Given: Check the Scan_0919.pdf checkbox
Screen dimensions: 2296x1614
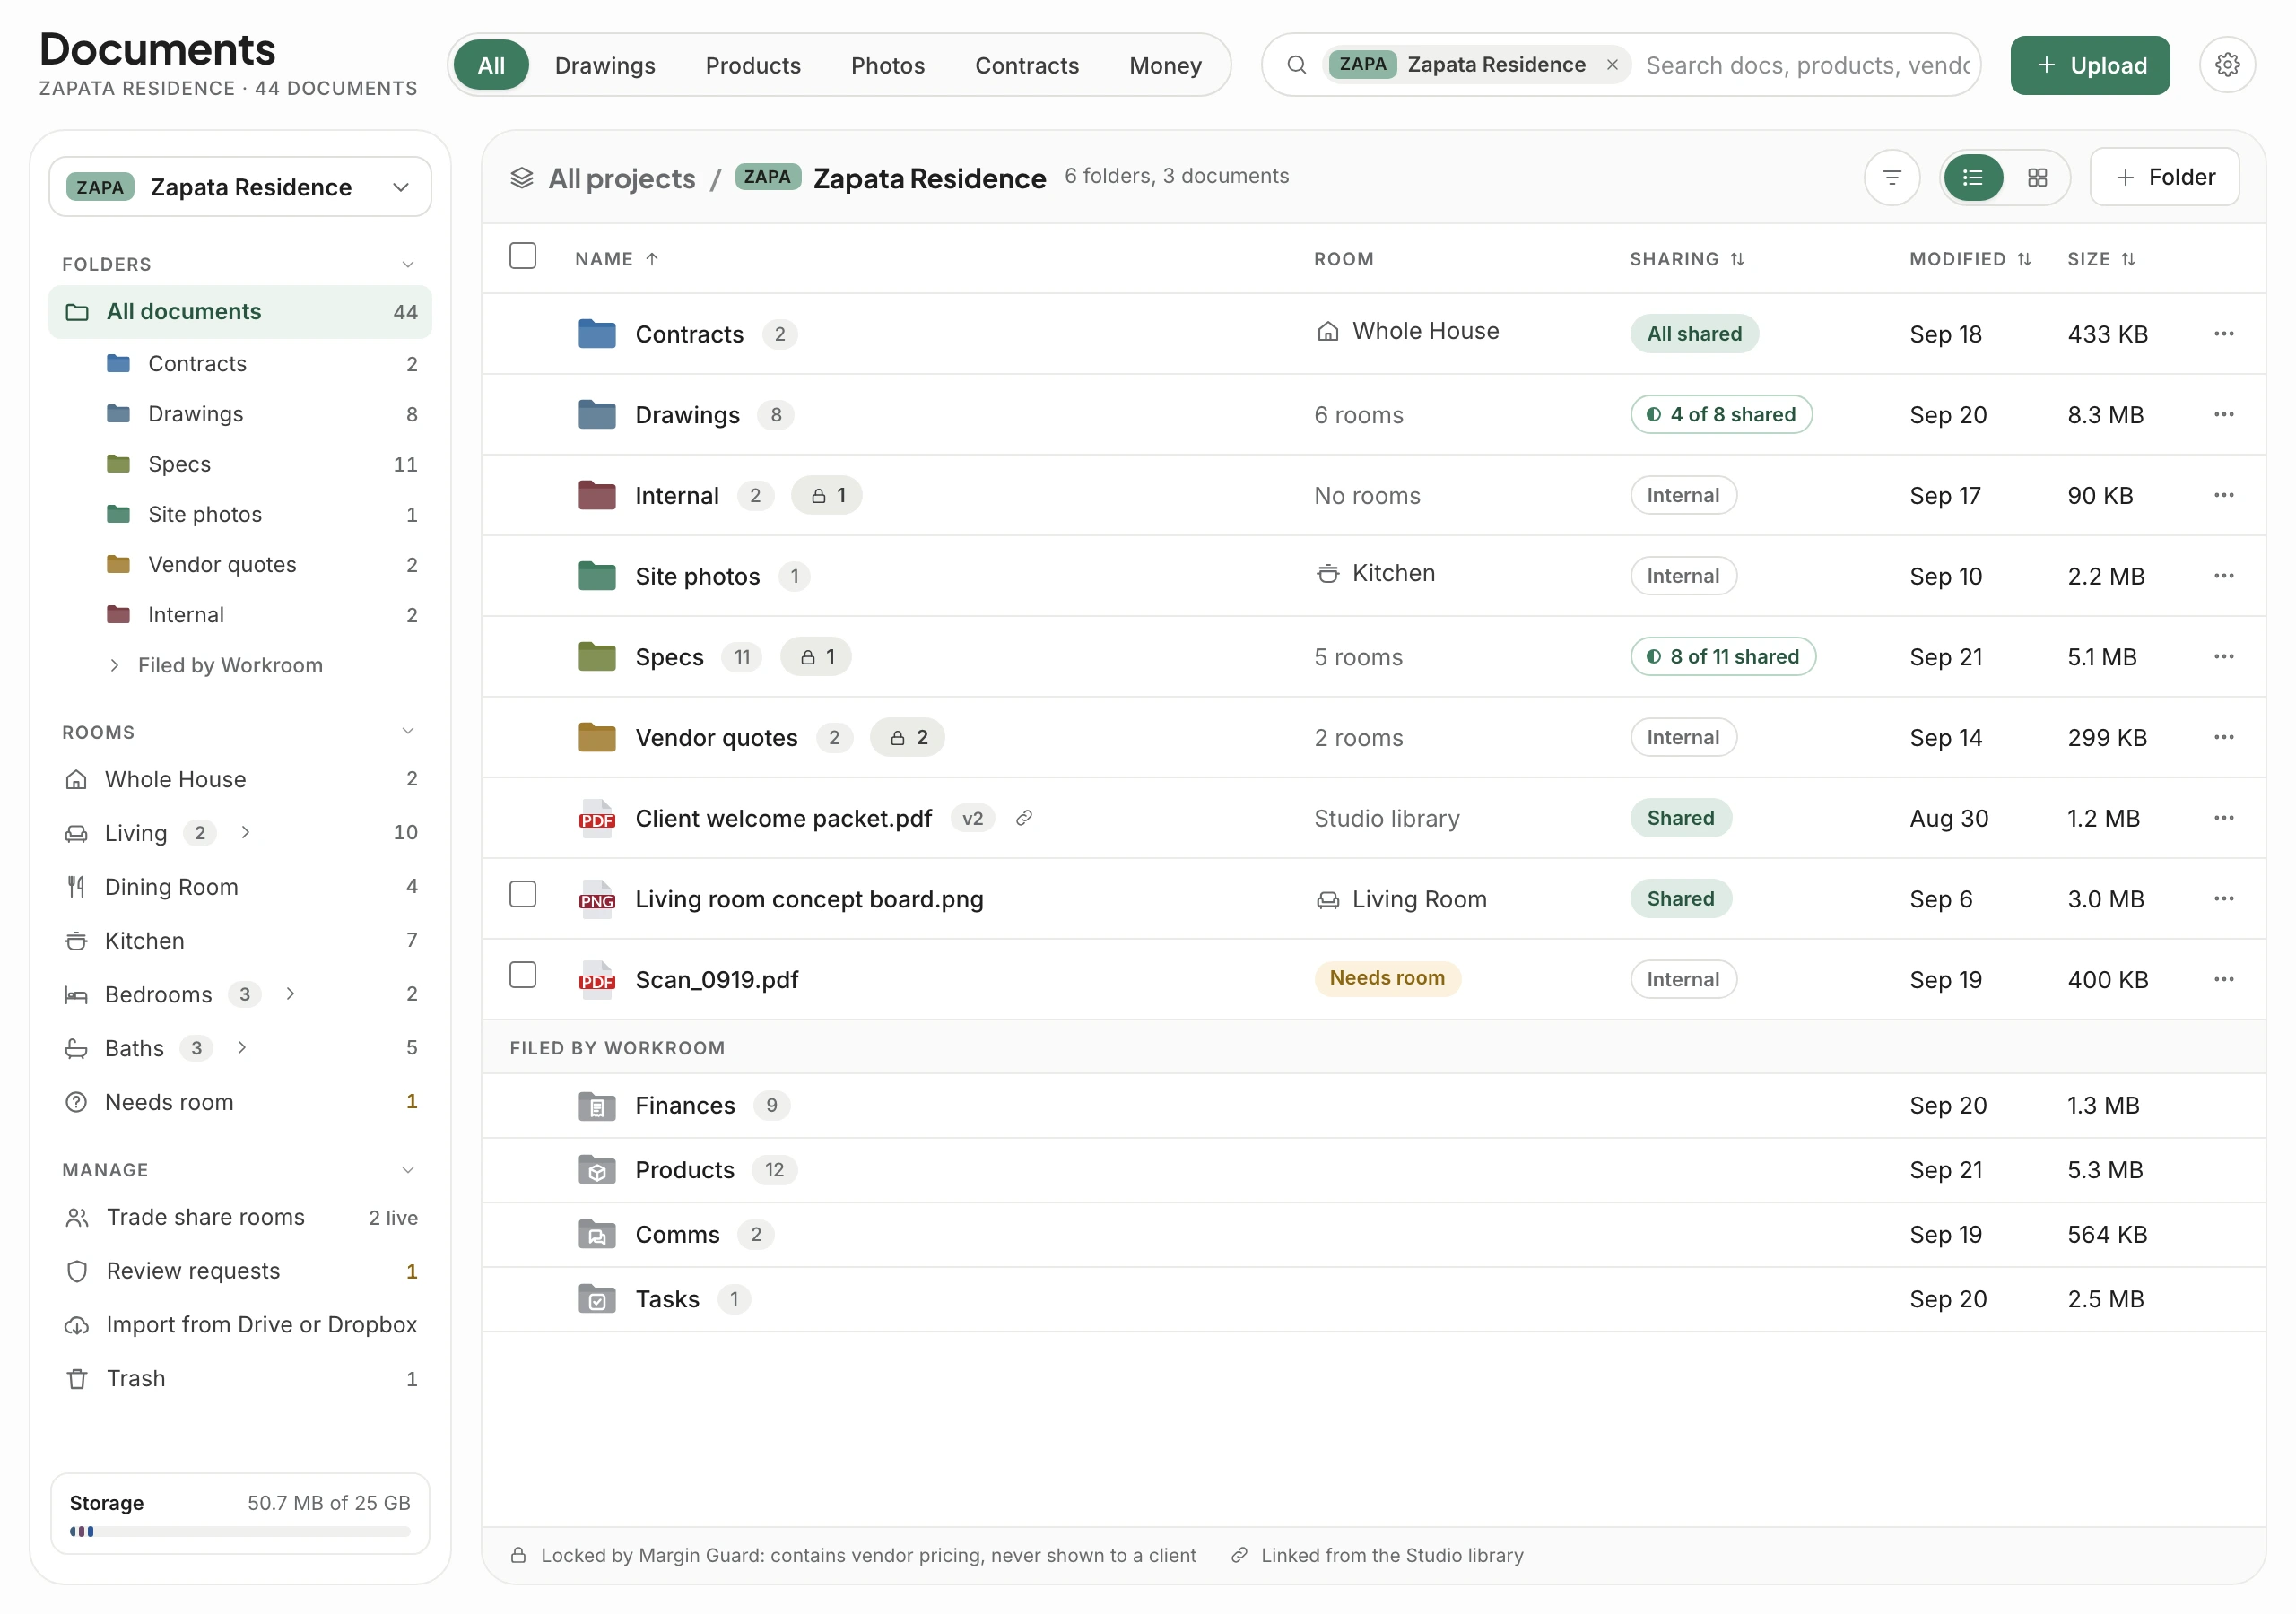Looking at the screenshot, I should pyautogui.click(x=522, y=975).
